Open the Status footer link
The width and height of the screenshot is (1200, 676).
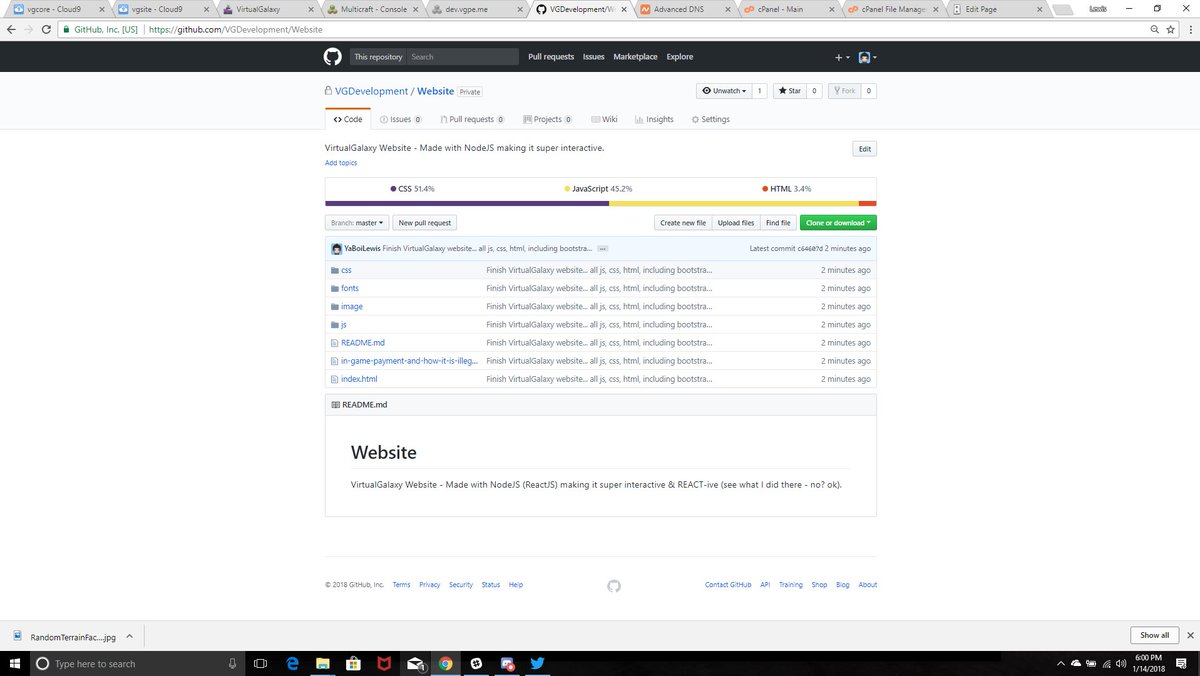point(491,585)
